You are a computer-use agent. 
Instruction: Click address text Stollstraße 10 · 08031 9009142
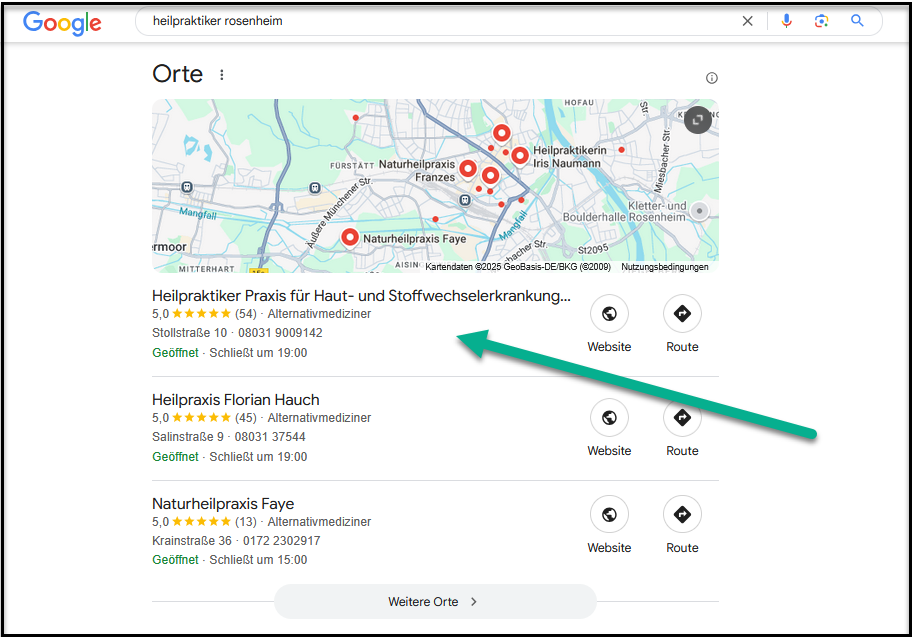click(x=237, y=333)
